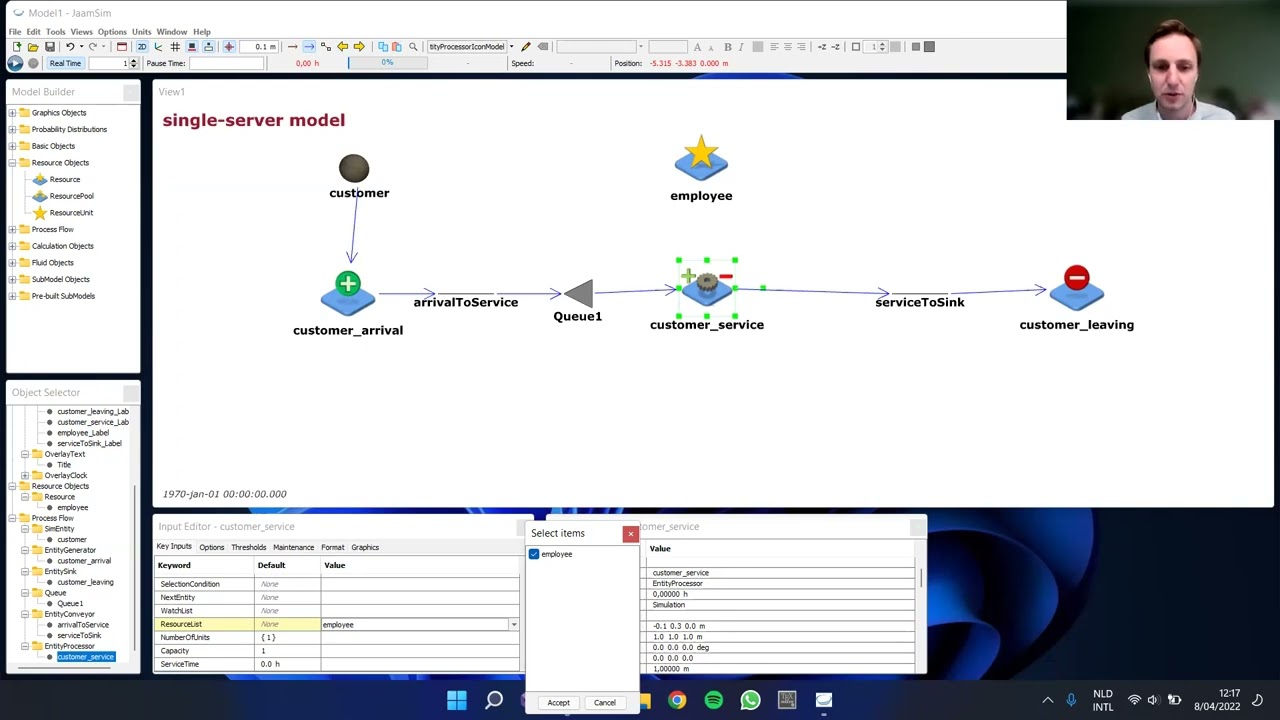Click the New model icon in toolbar
The image size is (1280, 720).
click(x=17, y=46)
